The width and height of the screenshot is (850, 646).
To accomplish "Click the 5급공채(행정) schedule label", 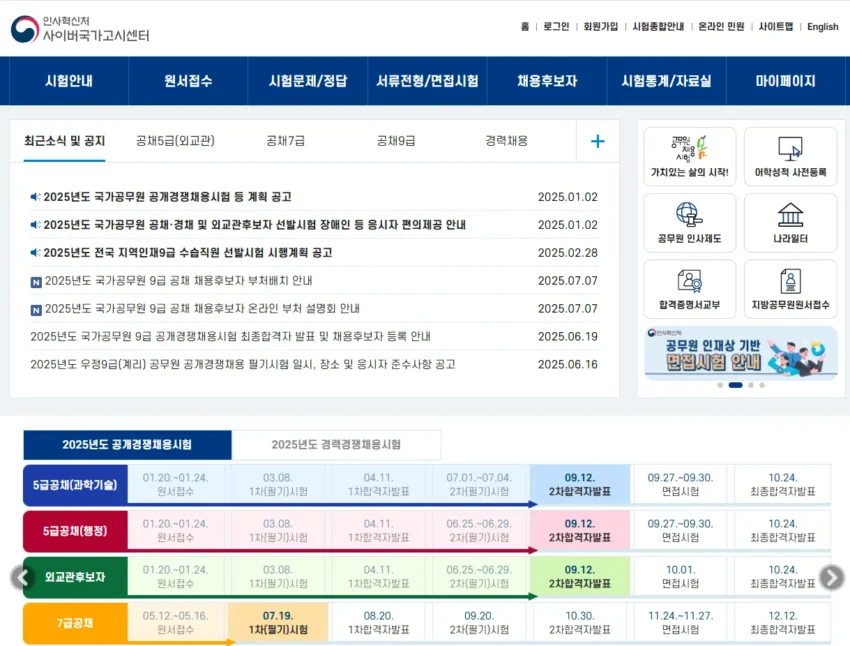I will (x=75, y=531).
